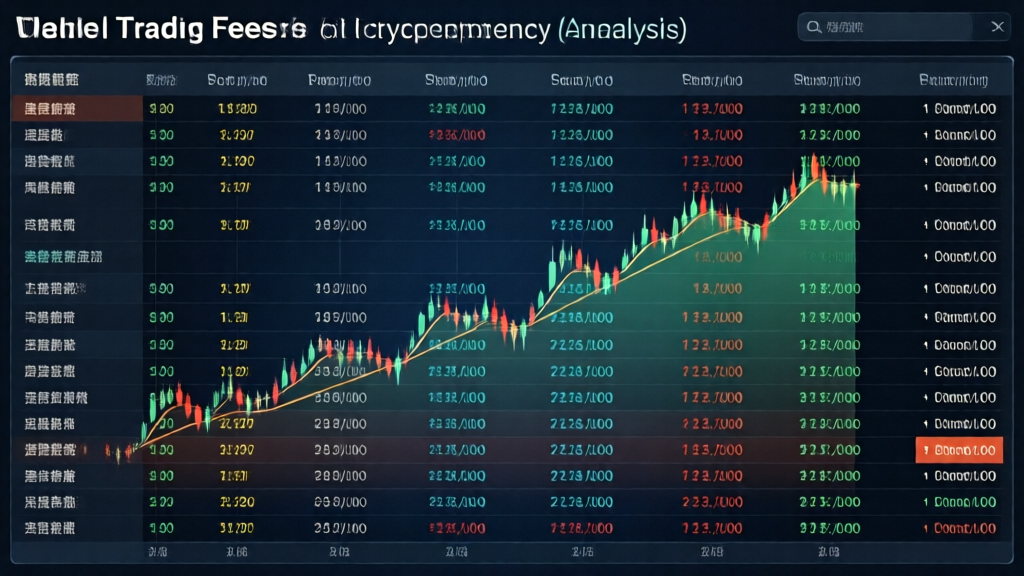Click the page title 'Trading Fees' heading
This screenshot has height=576, width=1024.
click(x=160, y=28)
